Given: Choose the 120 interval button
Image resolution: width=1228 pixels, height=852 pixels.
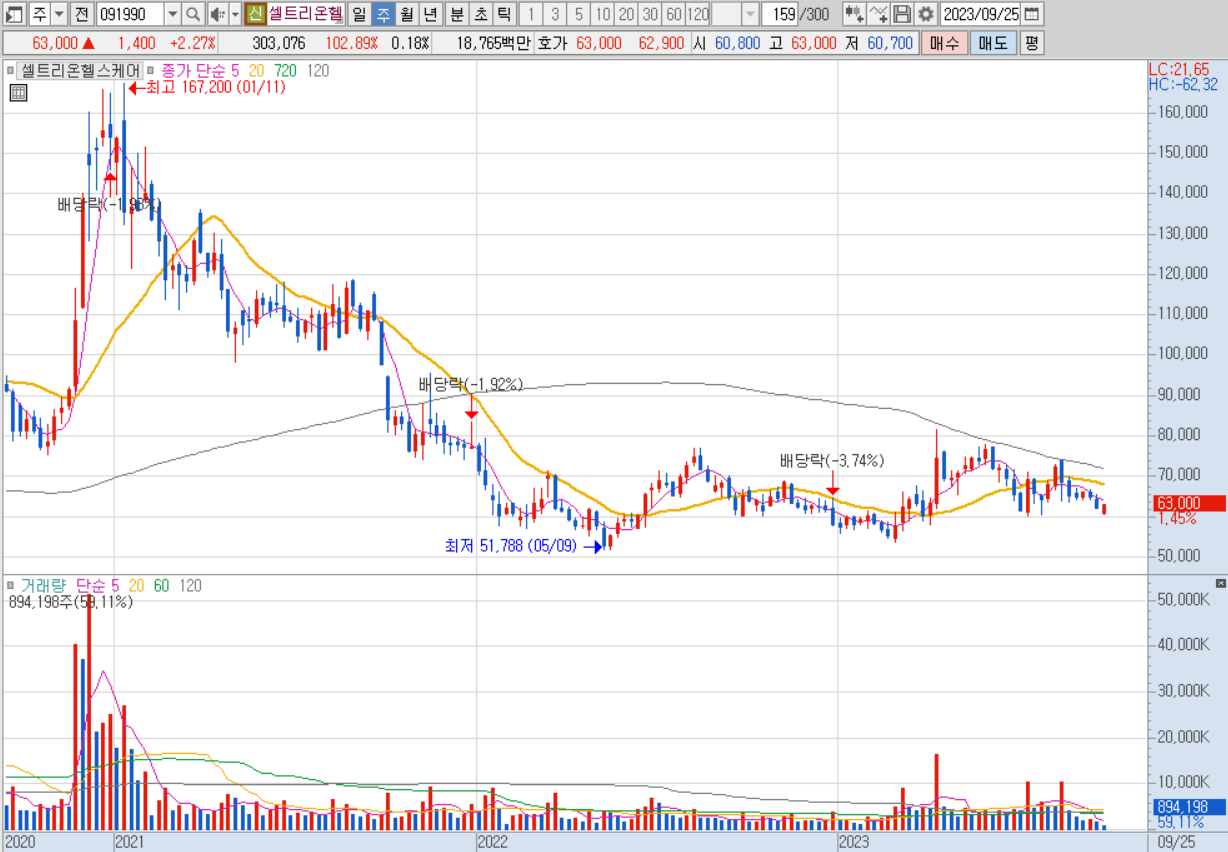Looking at the screenshot, I should coord(698,14).
